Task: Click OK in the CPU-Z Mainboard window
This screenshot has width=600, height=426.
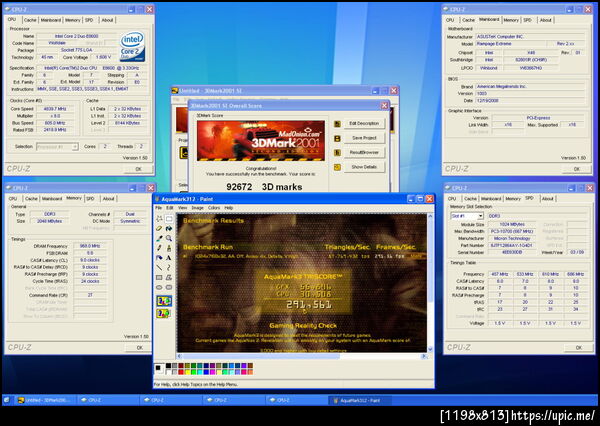Action: (x=577, y=169)
